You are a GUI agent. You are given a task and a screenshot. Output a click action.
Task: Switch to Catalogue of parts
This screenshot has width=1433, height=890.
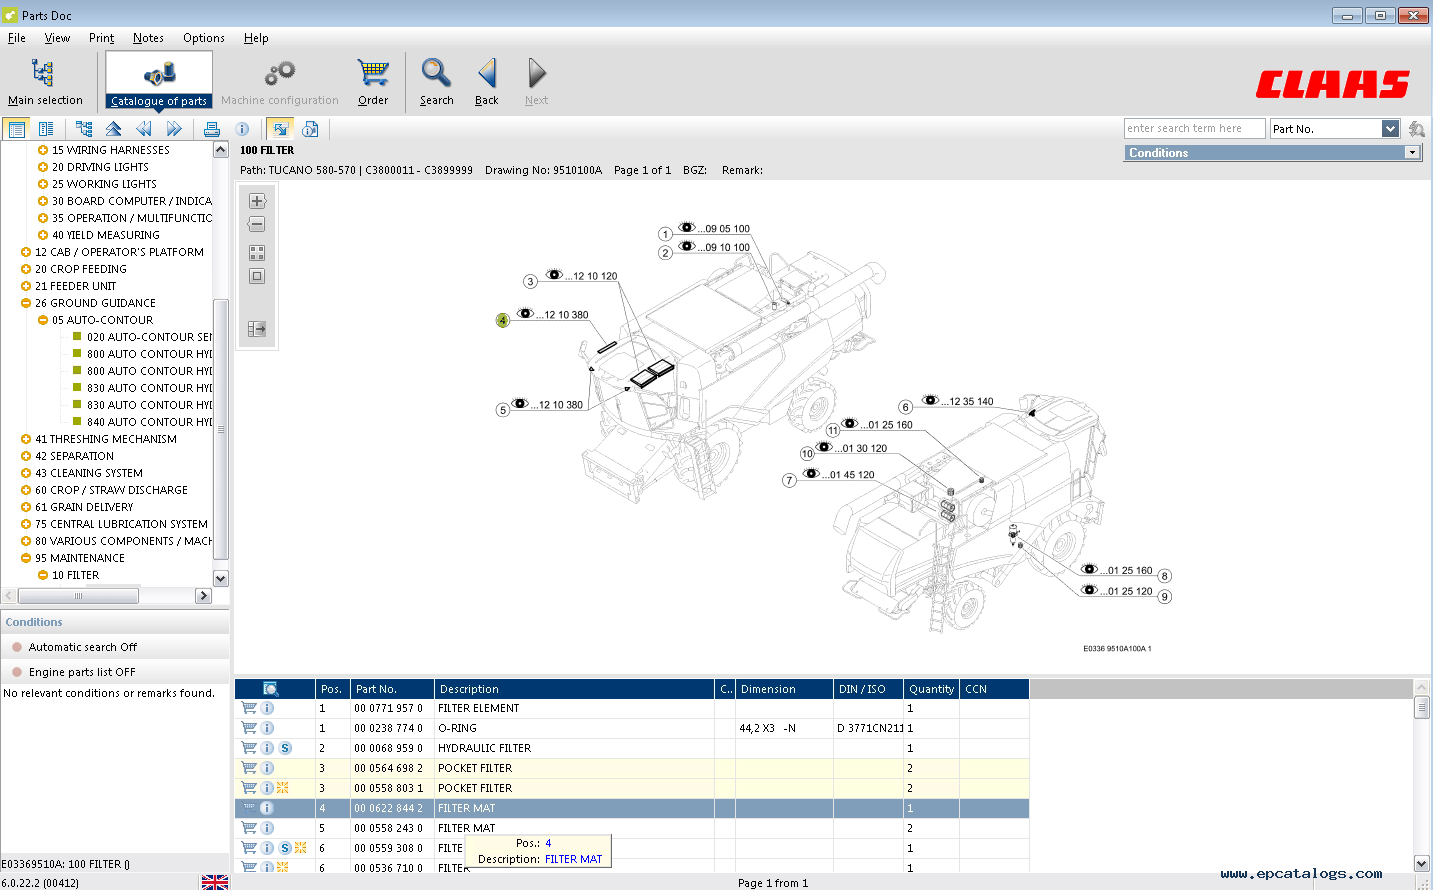[159, 81]
